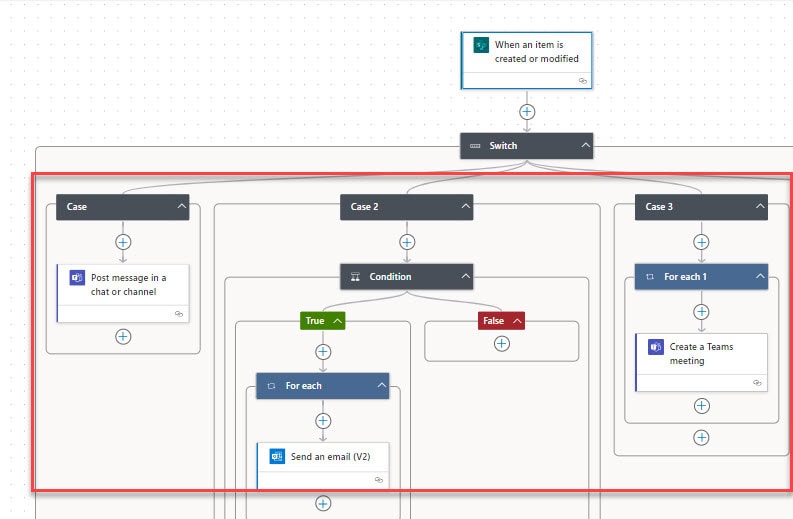
Task: Add a step between trigger and Switch
Action: [527, 112]
